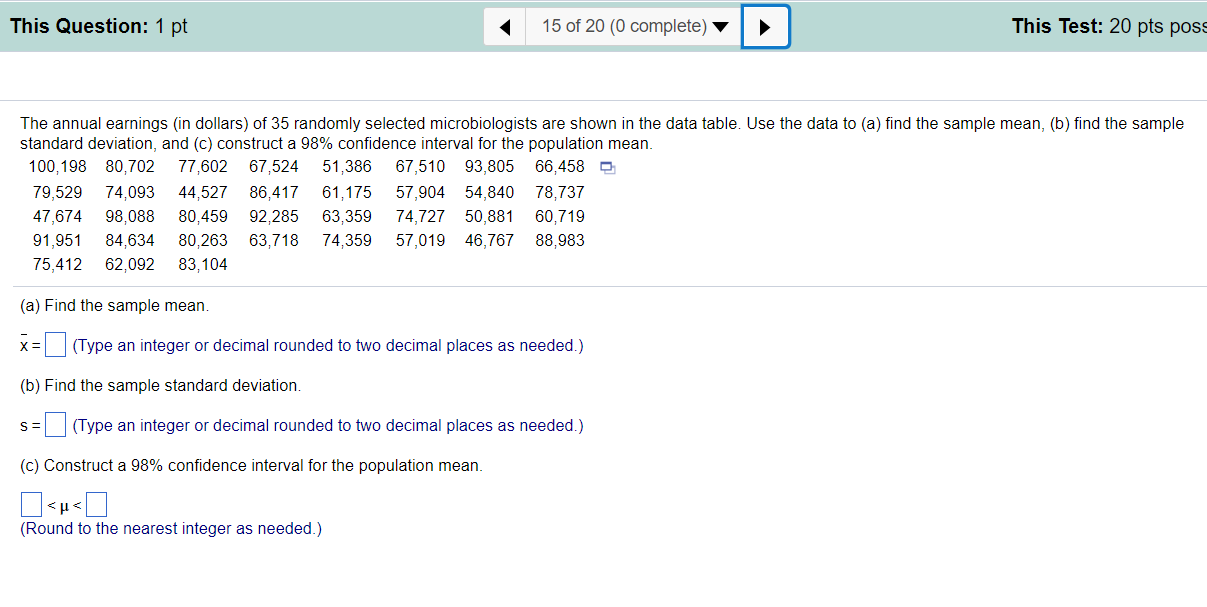Click the This Test: 20 pts label

[1108, 27]
